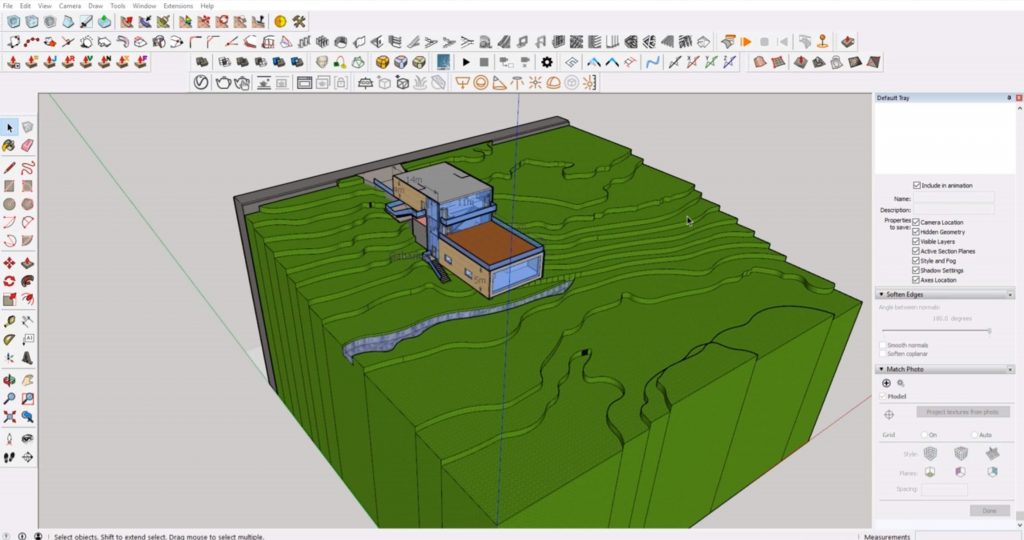Click the Default Tray pin button
The width and height of the screenshot is (1024, 540).
point(1010,97)
